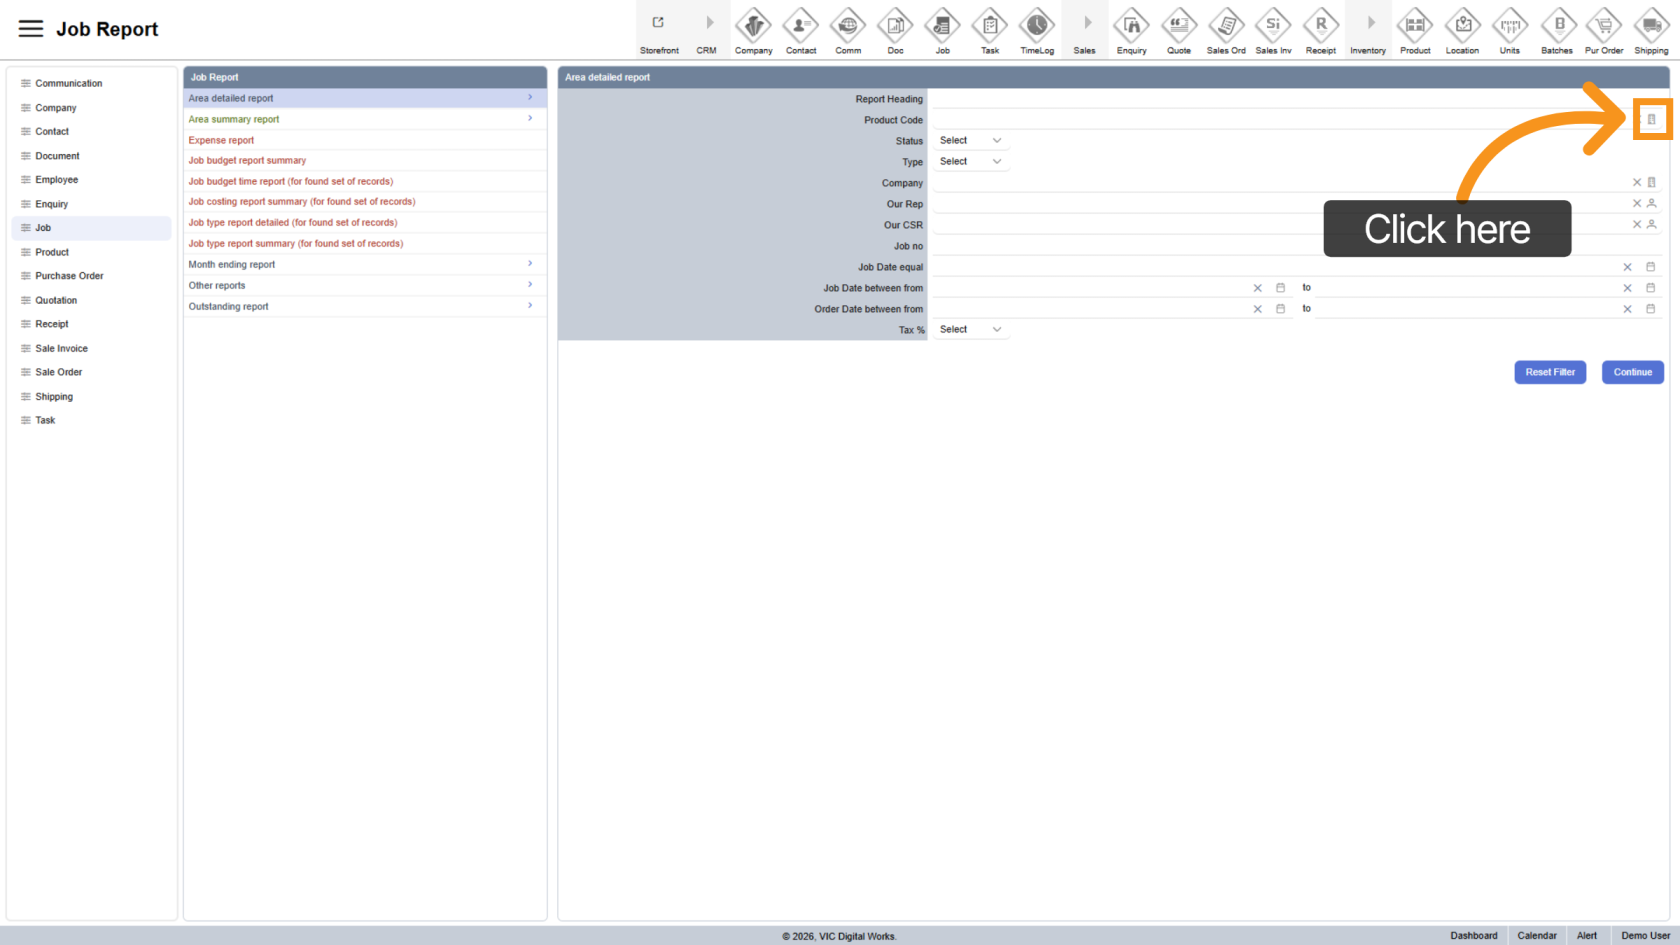Click the Reset Filter button
1680x945 pixels.
coord(1549,372)
